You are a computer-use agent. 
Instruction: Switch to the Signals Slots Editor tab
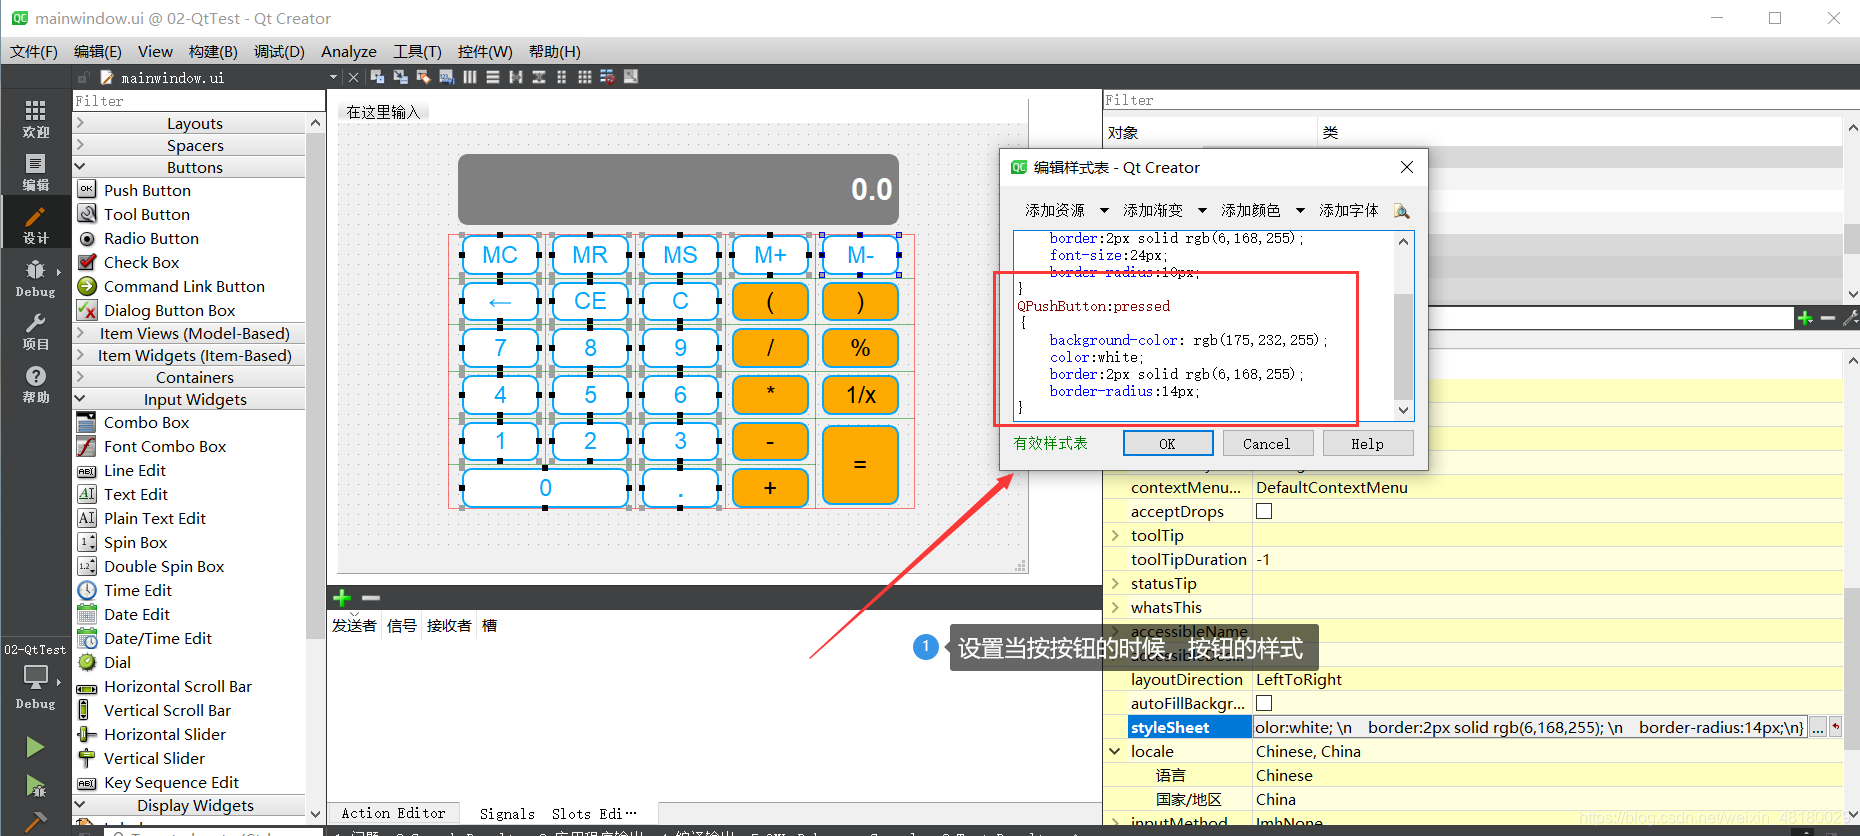557,813
